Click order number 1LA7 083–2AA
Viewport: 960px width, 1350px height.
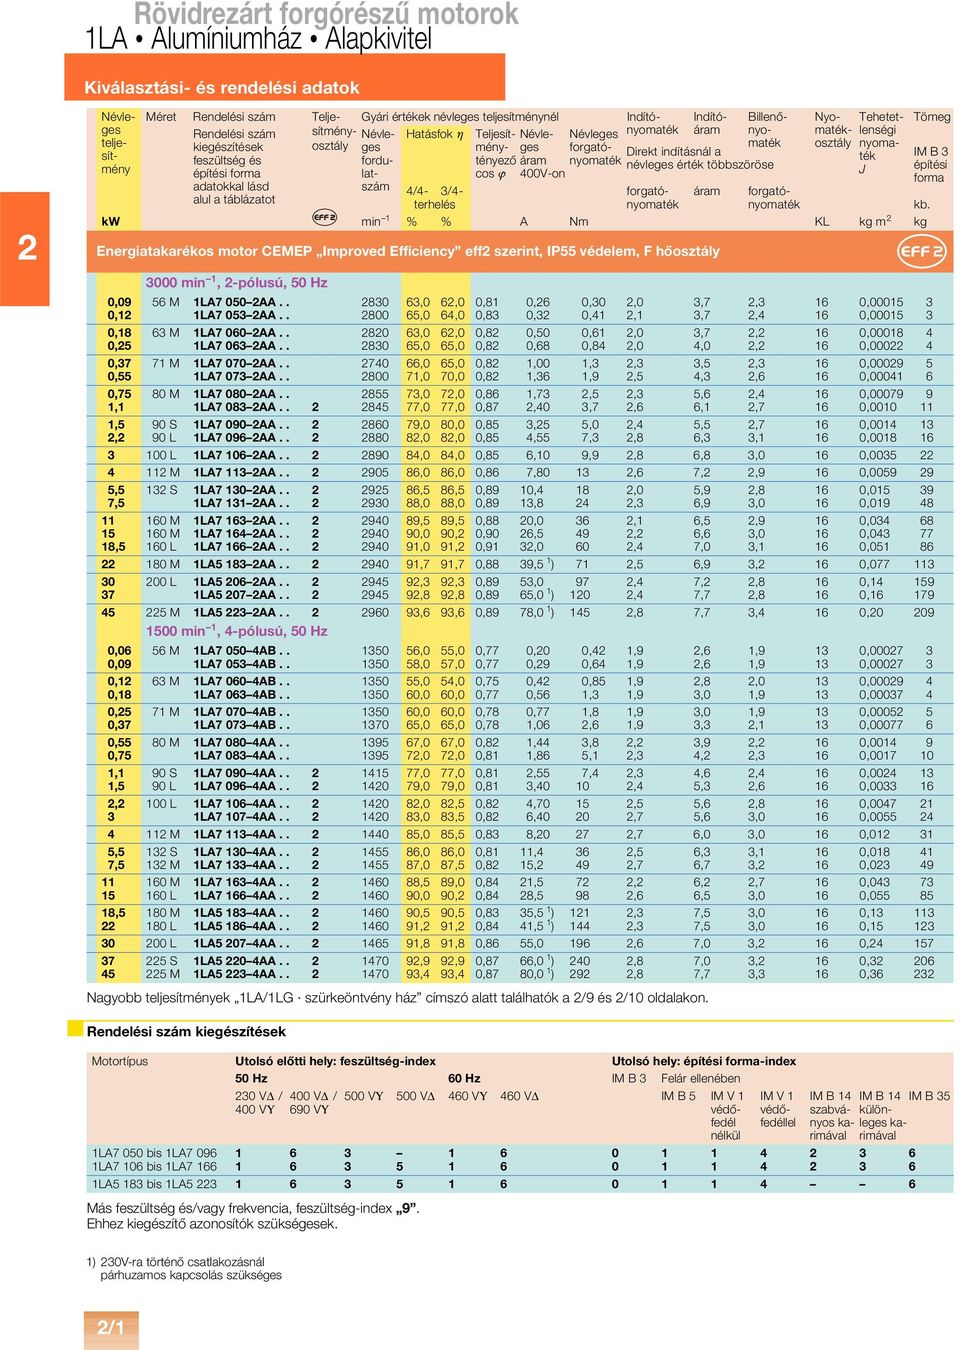pos(241,407)
